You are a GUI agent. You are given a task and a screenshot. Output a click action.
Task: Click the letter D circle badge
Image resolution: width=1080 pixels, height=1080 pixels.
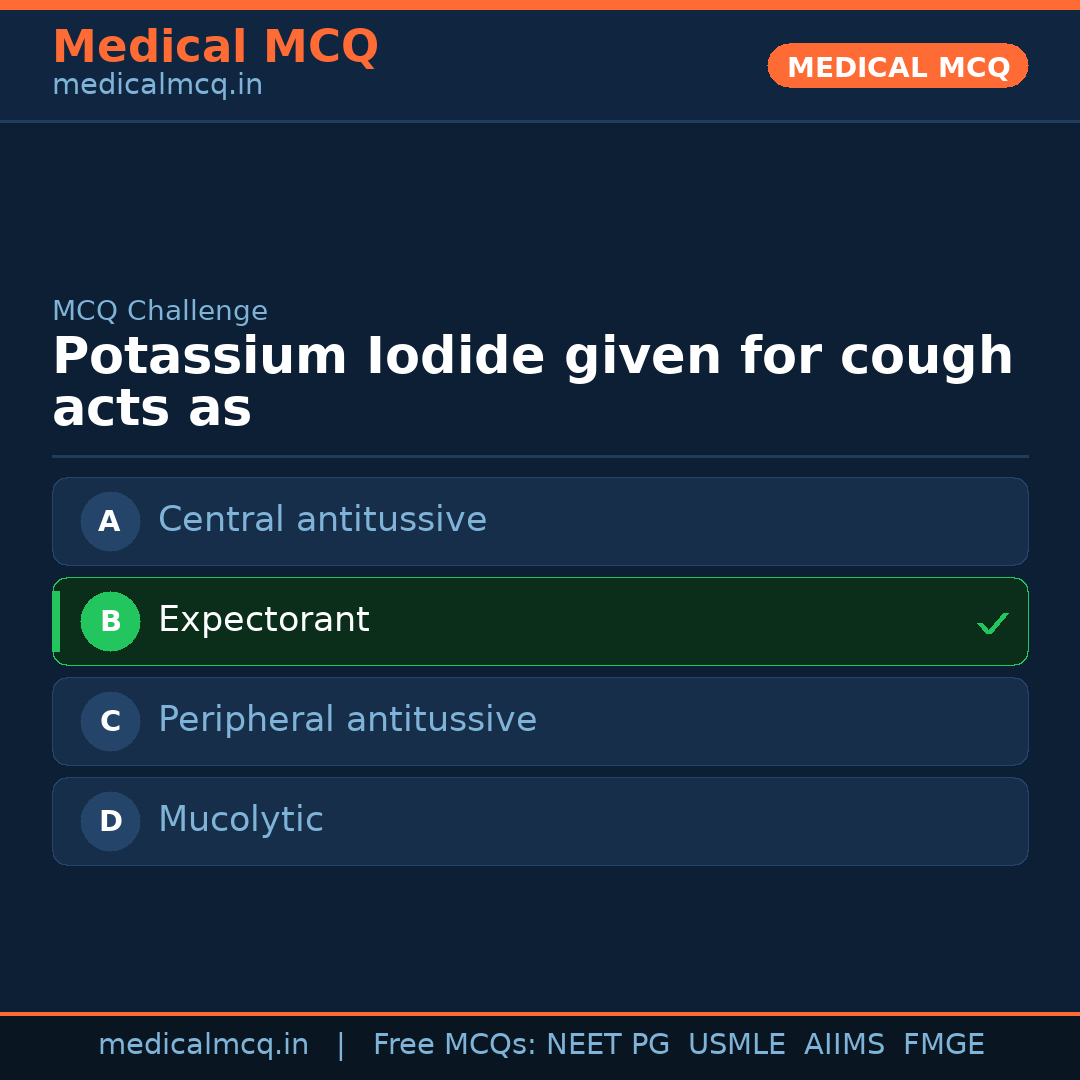(110, 821)
